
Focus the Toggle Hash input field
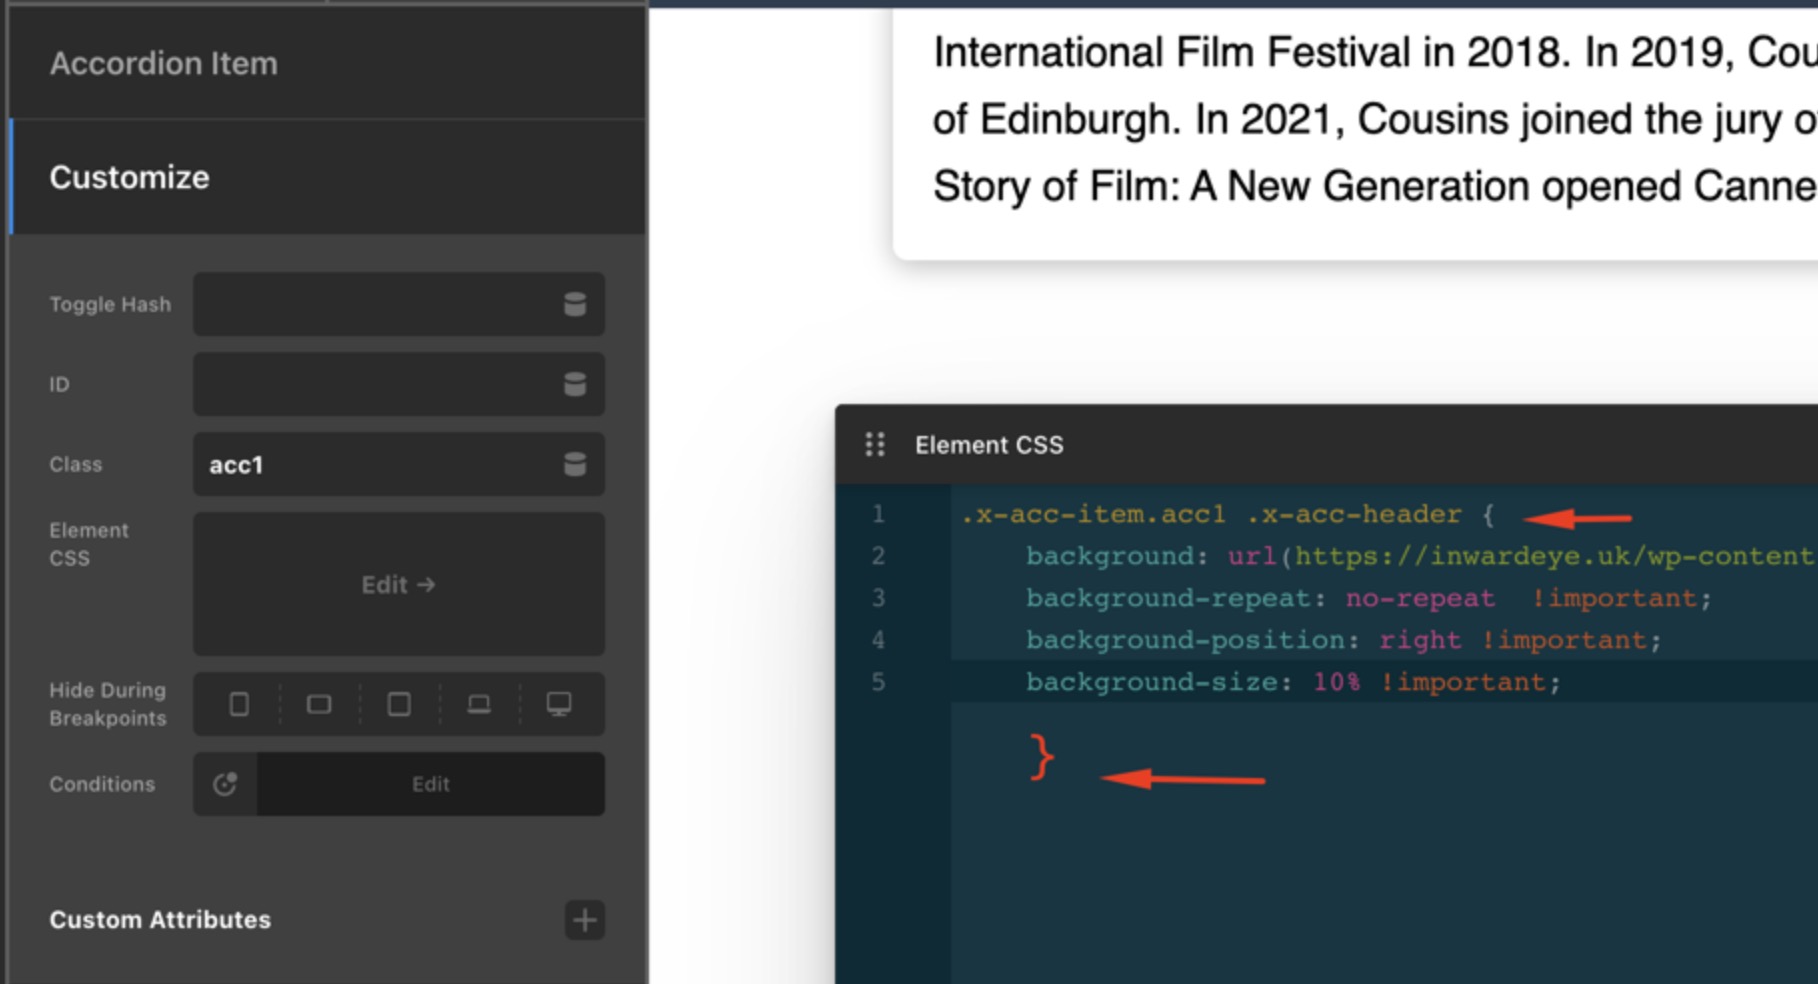click(x=375, y=304)
